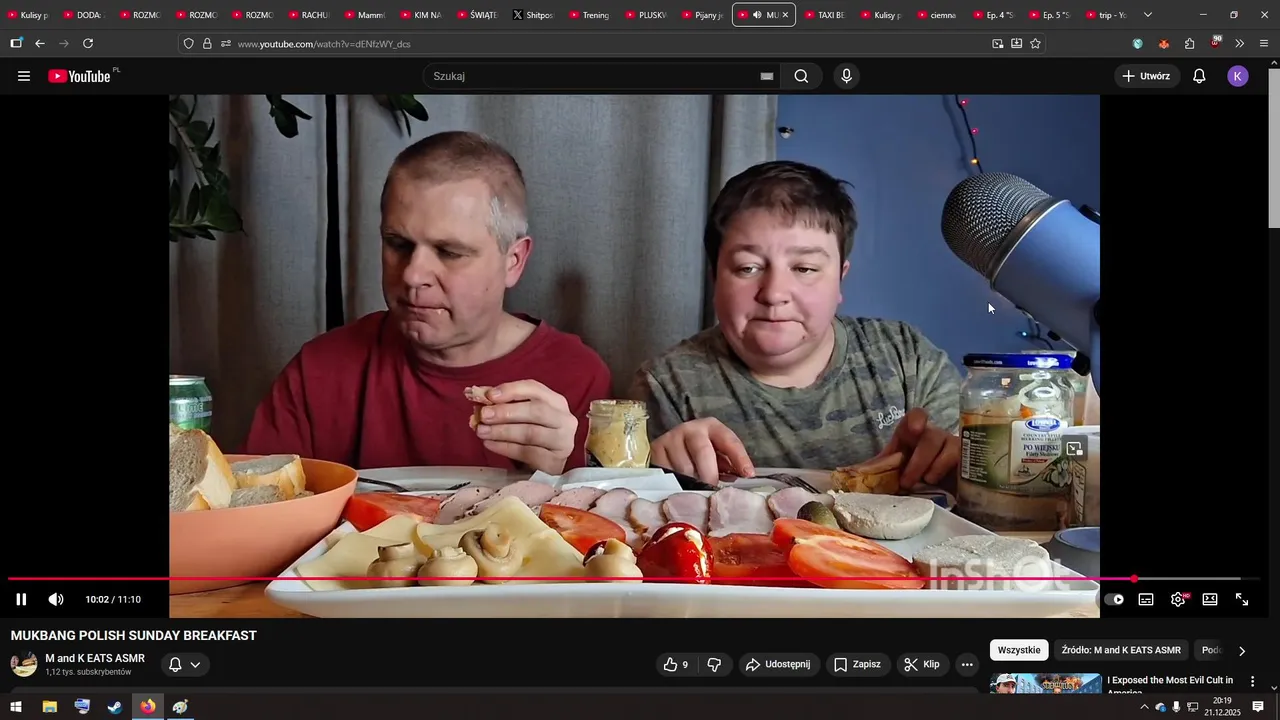
Task: Switch to the trip - Yo tab
Action: click(1105, 15)
